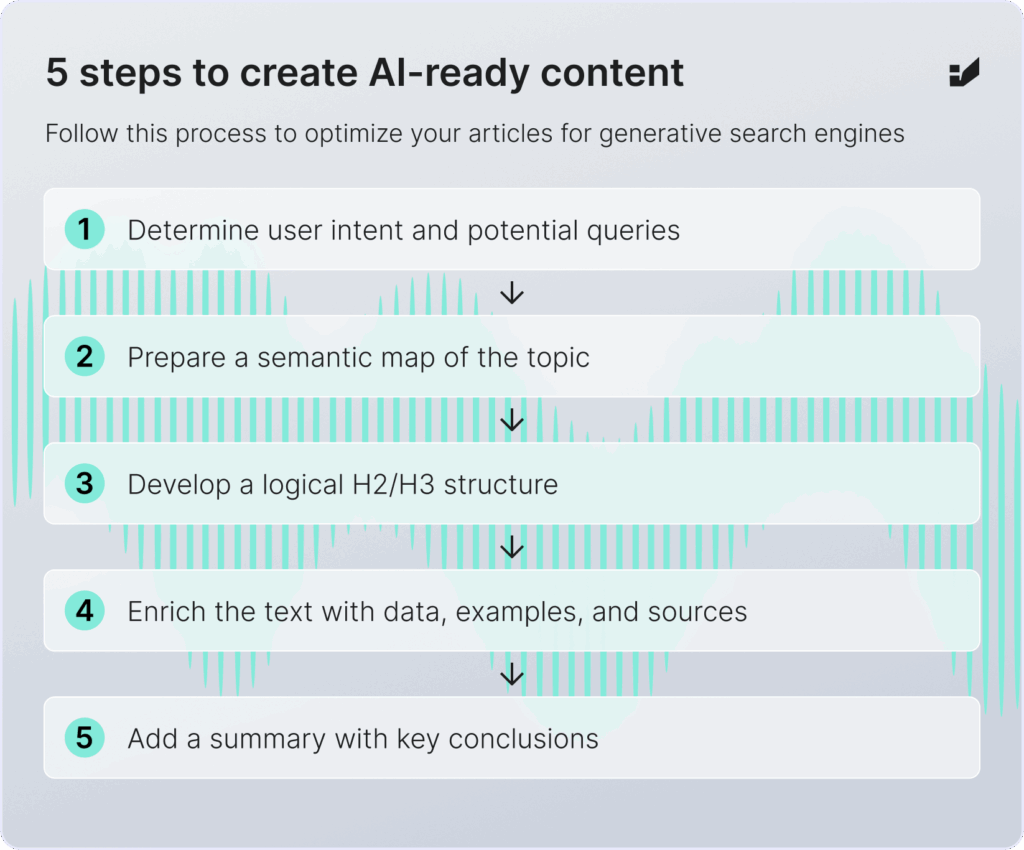Click 'Enrich the text with data' step text
The image size is (1024, 850).
tap(437, 611)
